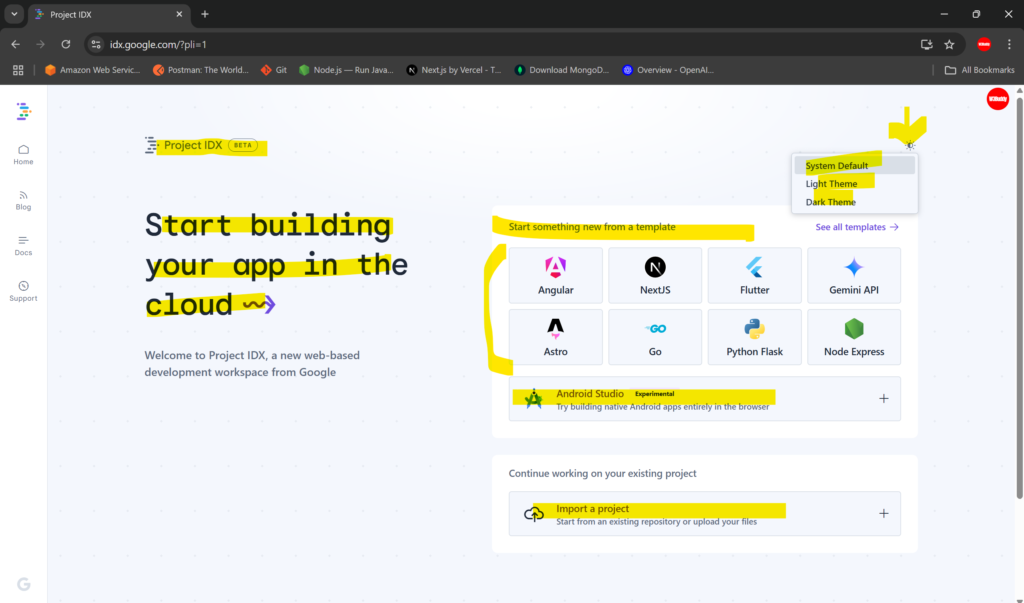The width and height of the screenshot is (1024, 603).
Task: Click the browser forward arrow
Action: tap(40, 44)
